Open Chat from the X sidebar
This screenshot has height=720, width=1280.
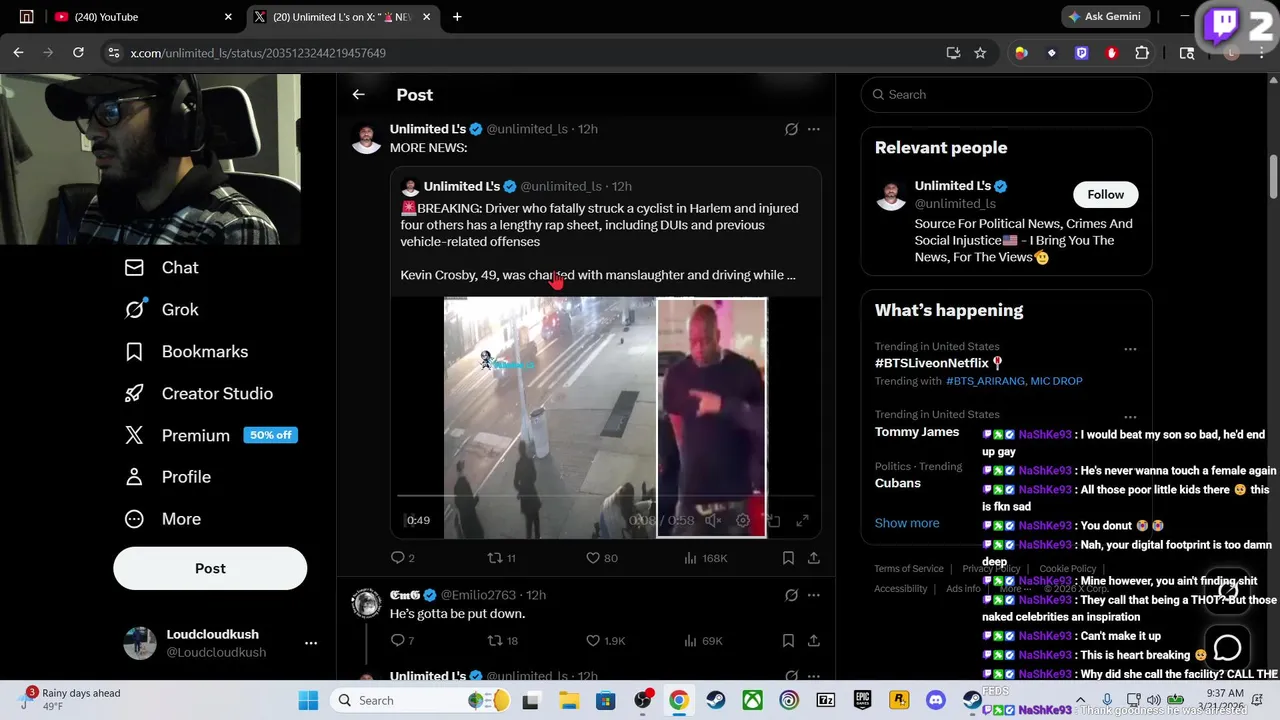pyautogui.click(x=162, y=267)
